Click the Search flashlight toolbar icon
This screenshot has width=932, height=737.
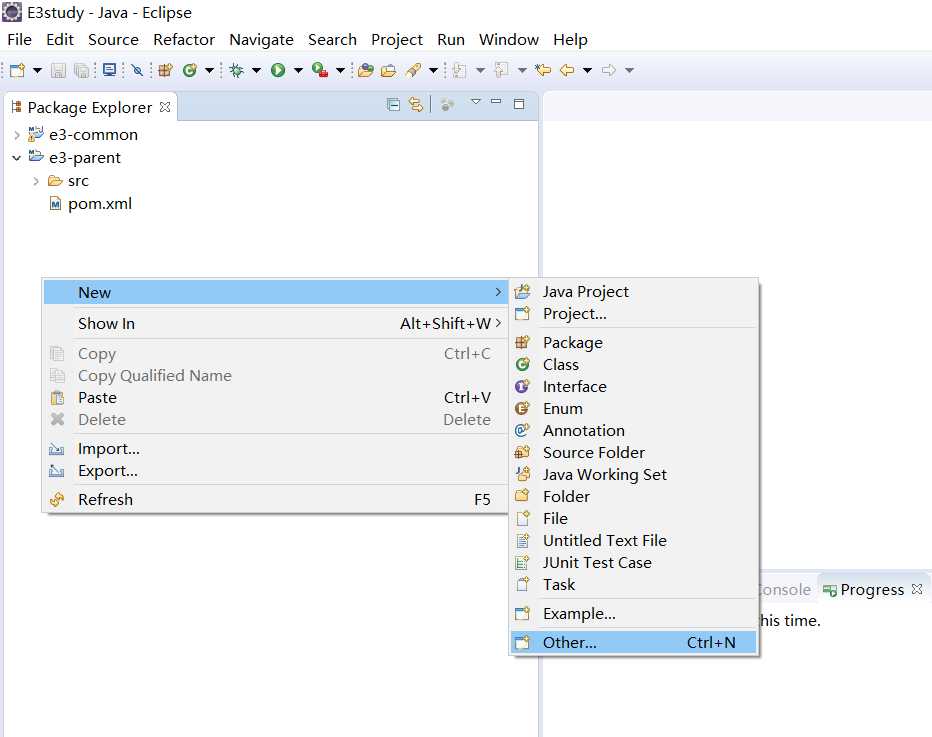[414, 70]
